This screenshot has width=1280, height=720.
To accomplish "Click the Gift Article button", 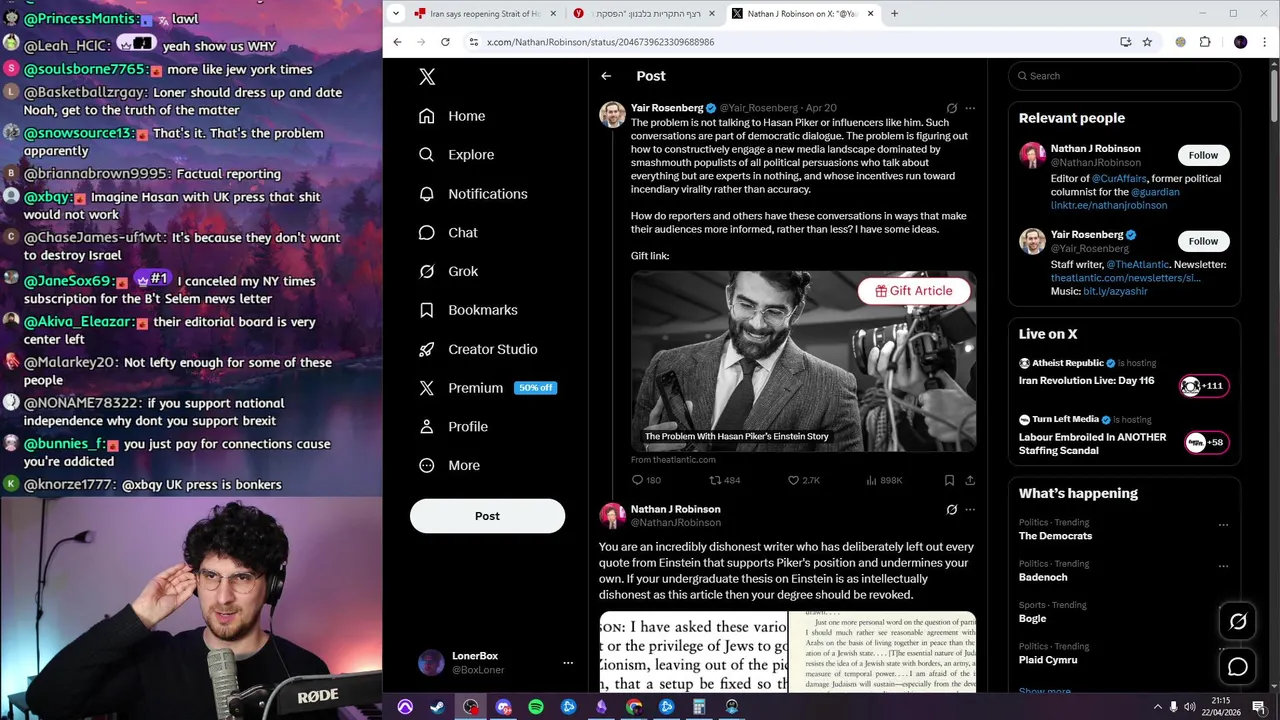I will pos(914,291).
